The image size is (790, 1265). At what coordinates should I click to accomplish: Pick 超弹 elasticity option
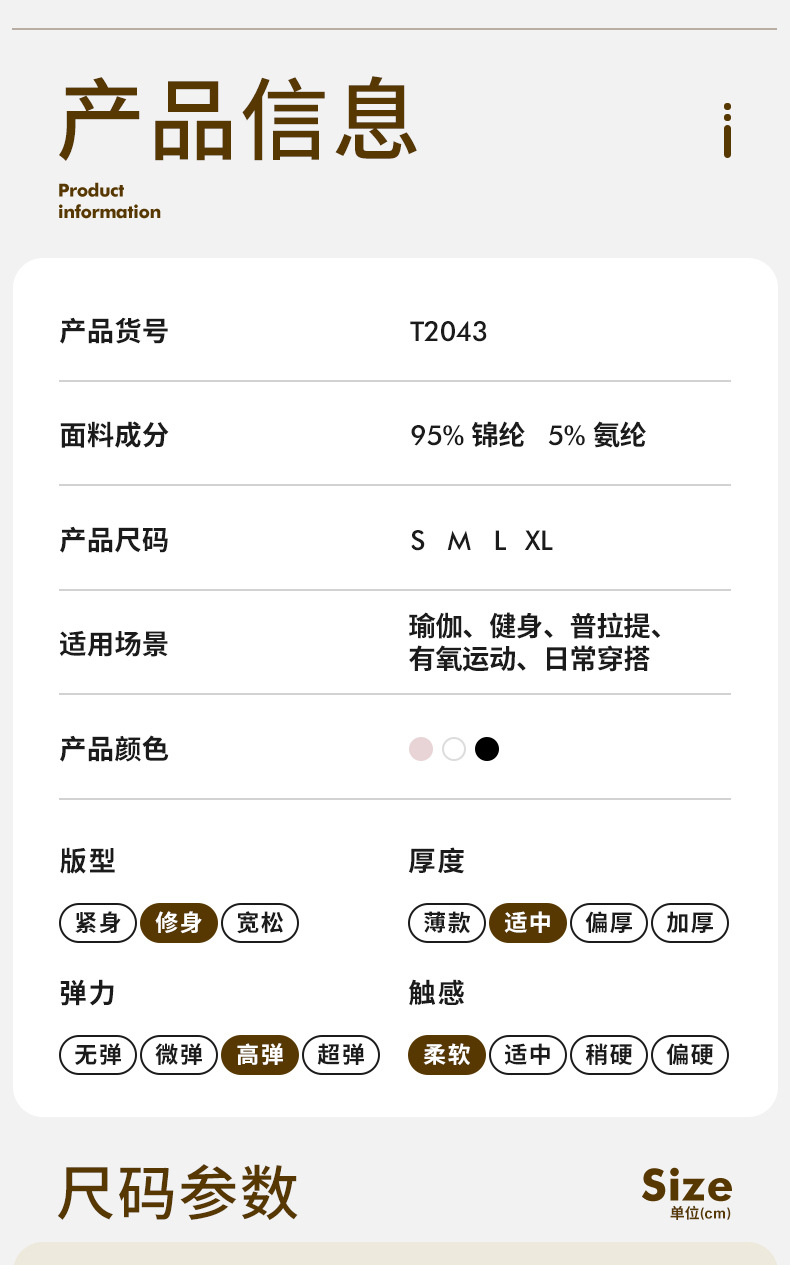(x=341, y=1055)
